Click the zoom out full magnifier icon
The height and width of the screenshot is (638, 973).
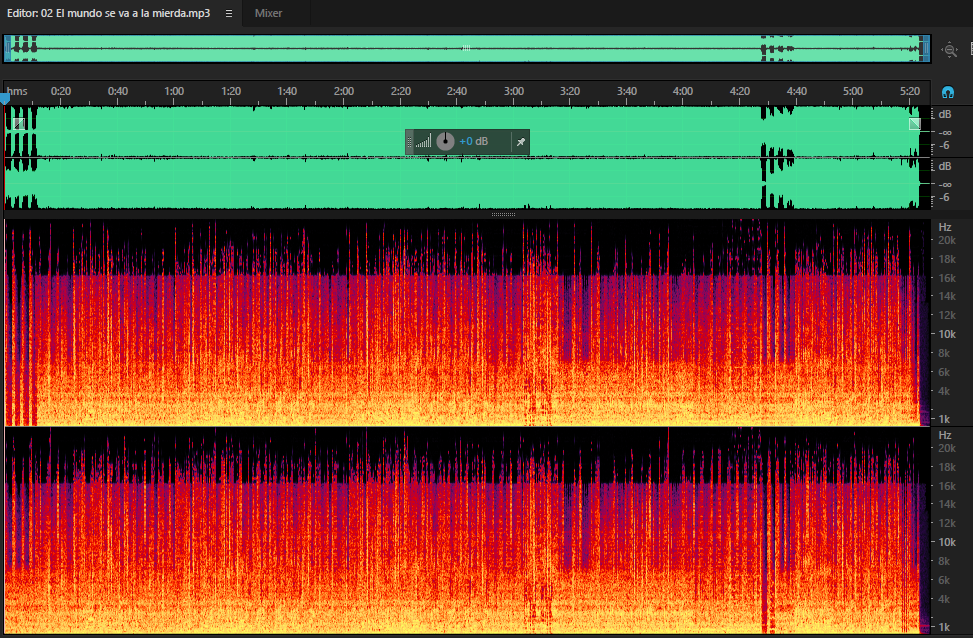tap(949, 50)
